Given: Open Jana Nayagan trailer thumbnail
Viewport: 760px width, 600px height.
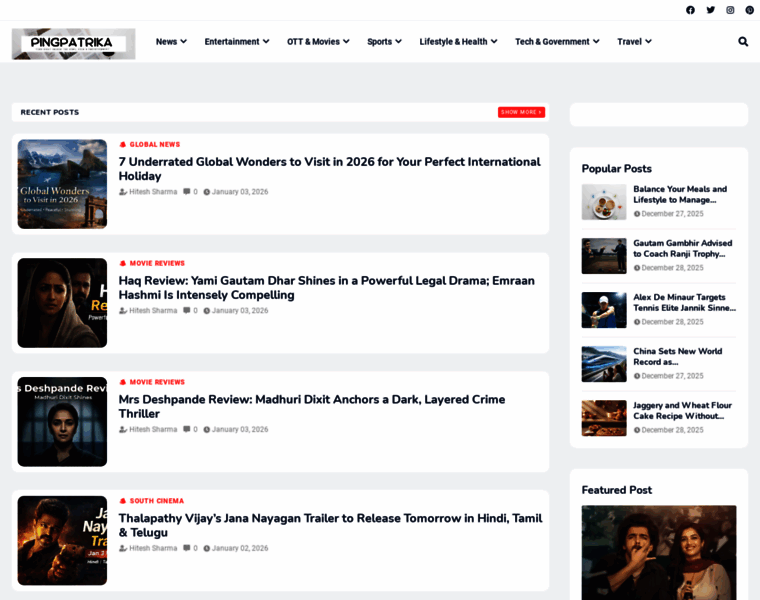Looking at the screenshot, I should tap(63, 540).
